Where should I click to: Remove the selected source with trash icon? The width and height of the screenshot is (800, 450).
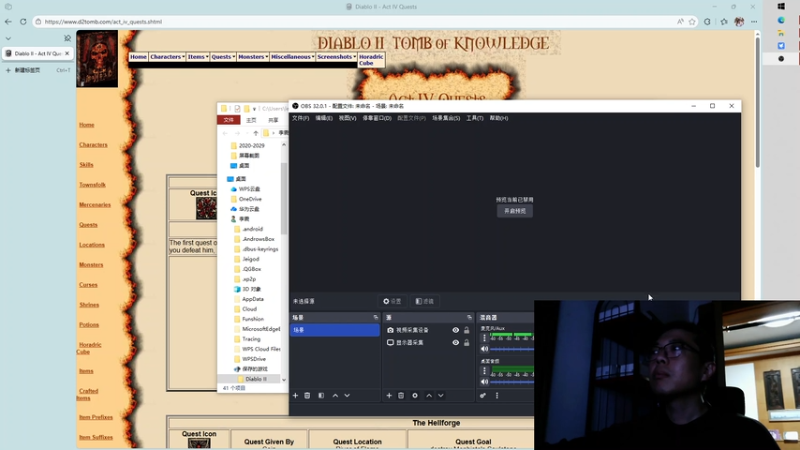pos(401,395)
